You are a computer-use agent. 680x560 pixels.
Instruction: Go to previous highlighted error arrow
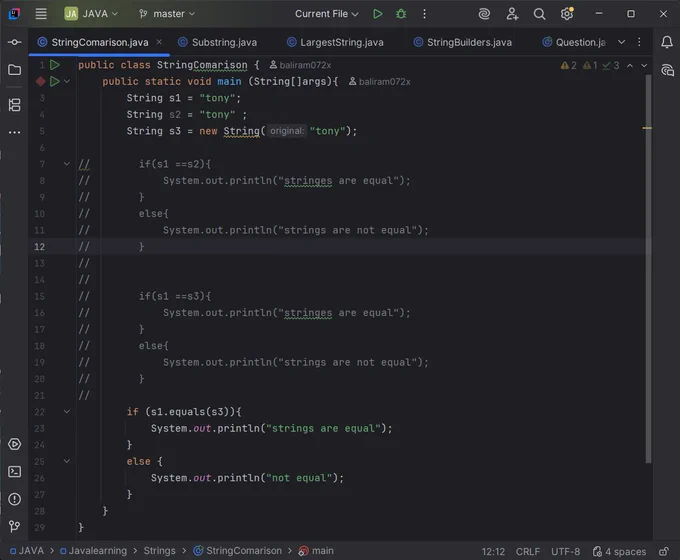pos(630,65)
